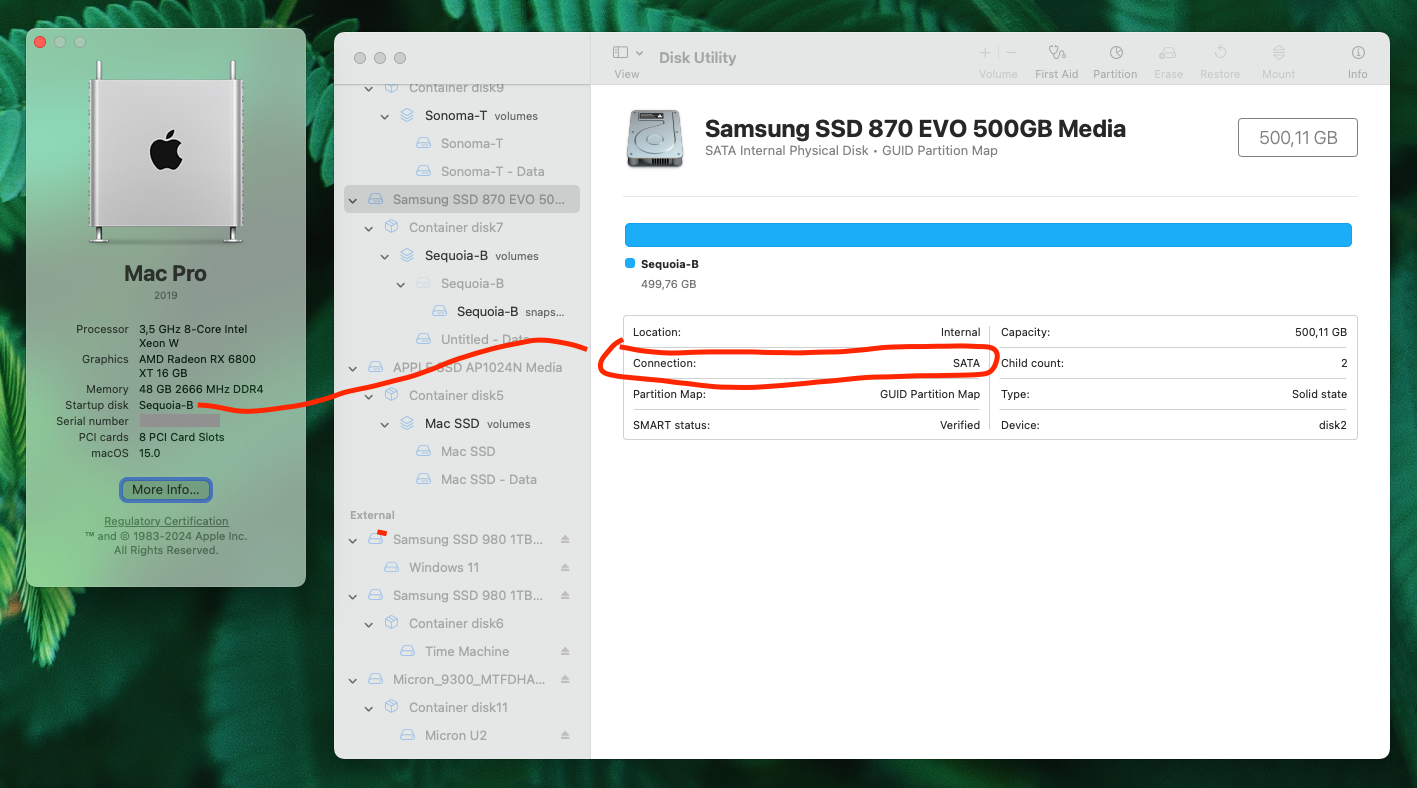The image size is (1417, 788).
Task: Open the view dropdown chevron next to sidebar icon
Action: point(640,53)
